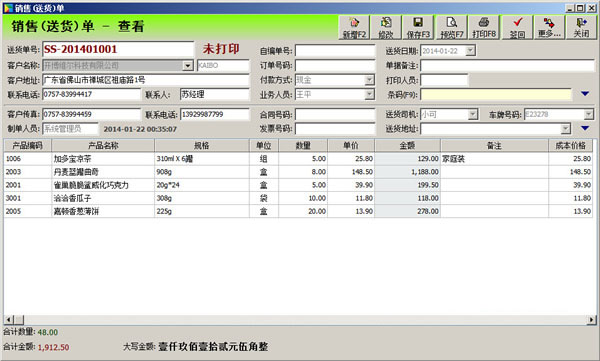
Task: Click the right scroll arrow of horizontal scrollbar
Action: tap(592, 320)
